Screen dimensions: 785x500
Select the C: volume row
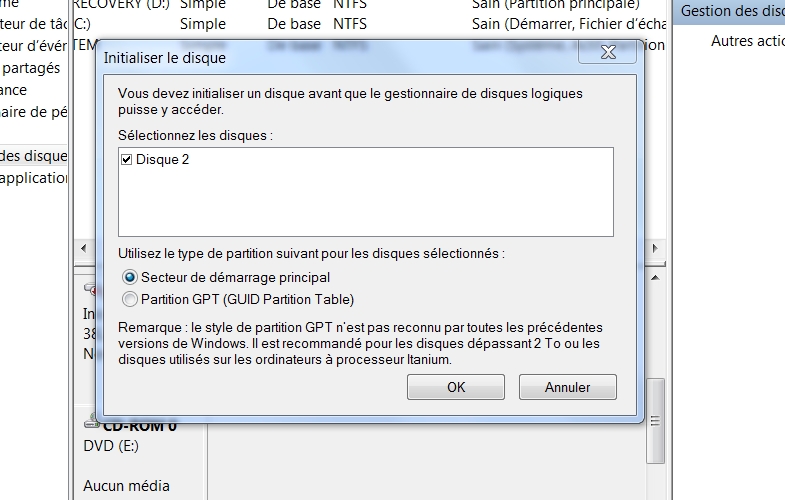point(369,24)
